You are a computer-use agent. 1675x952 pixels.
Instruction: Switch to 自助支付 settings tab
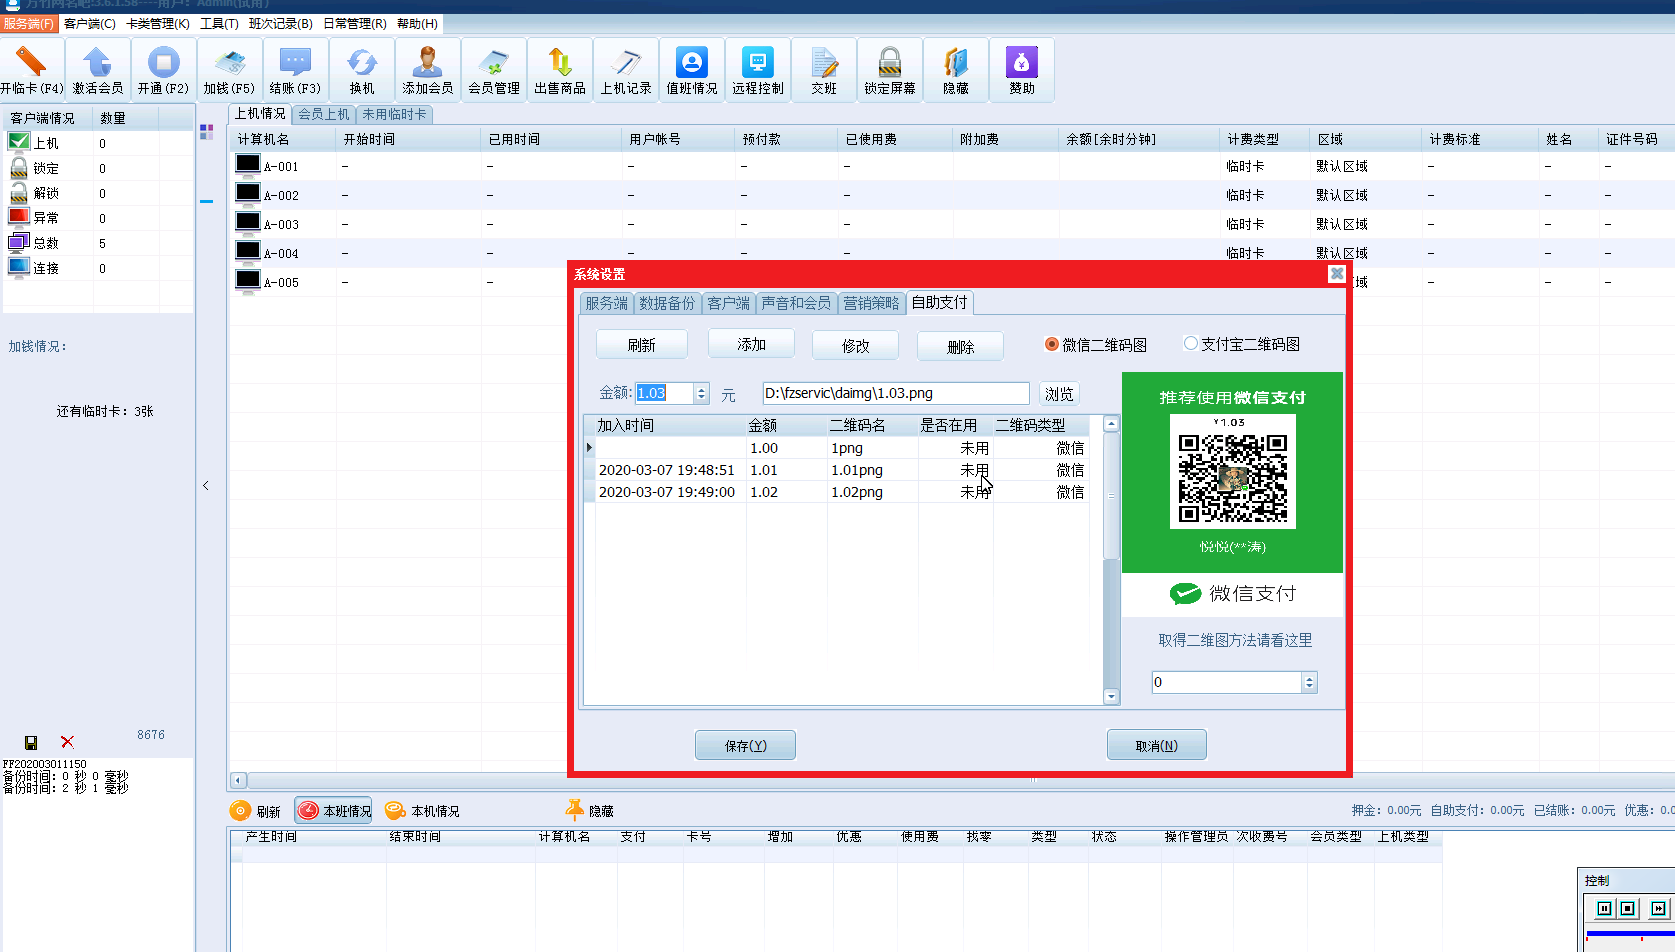939,302
